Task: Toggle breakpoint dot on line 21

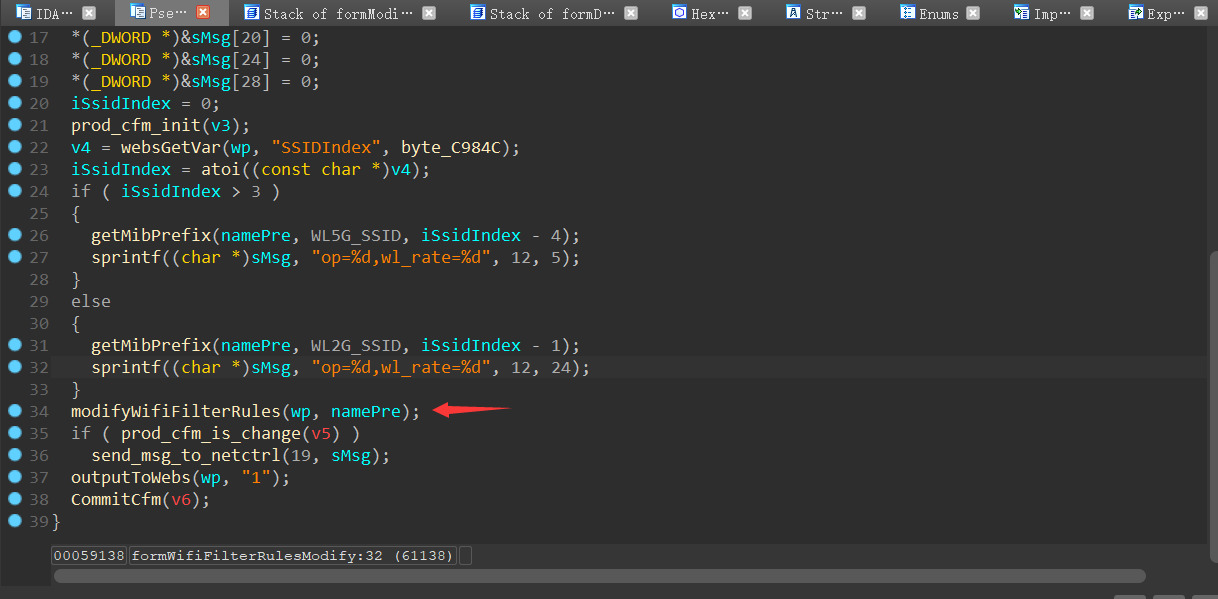Action: pyautogui.click(x=14, y=124)
